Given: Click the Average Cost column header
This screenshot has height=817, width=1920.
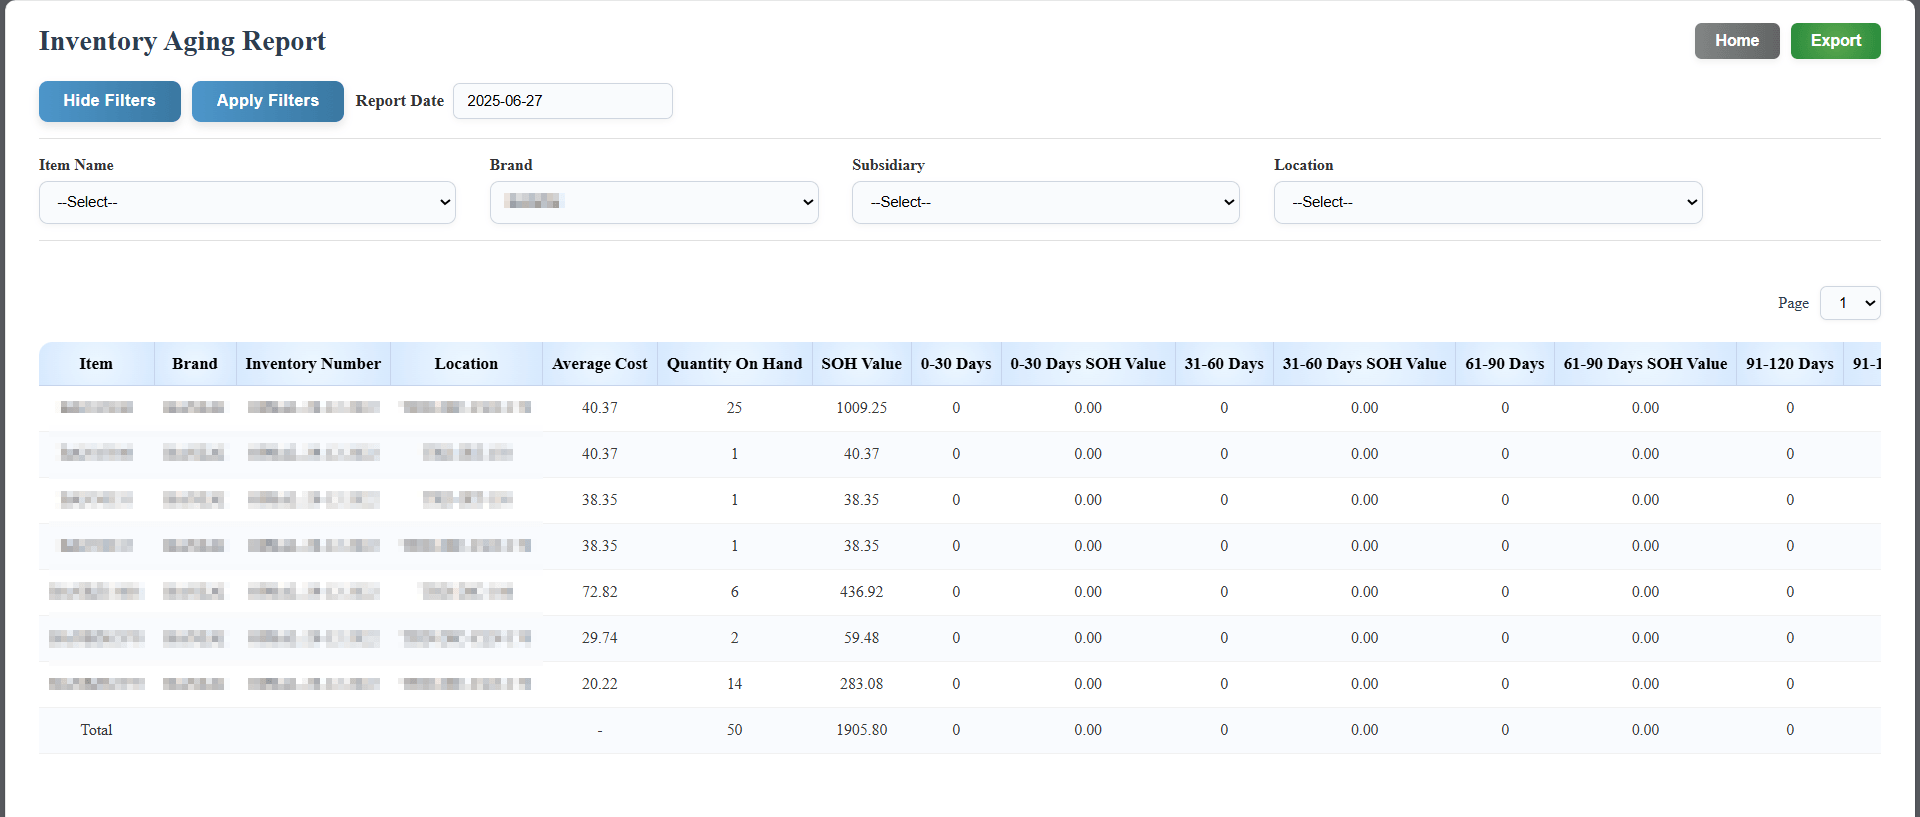Looking at the screenshot, I should pyautogui.click(x=600, y=364).
